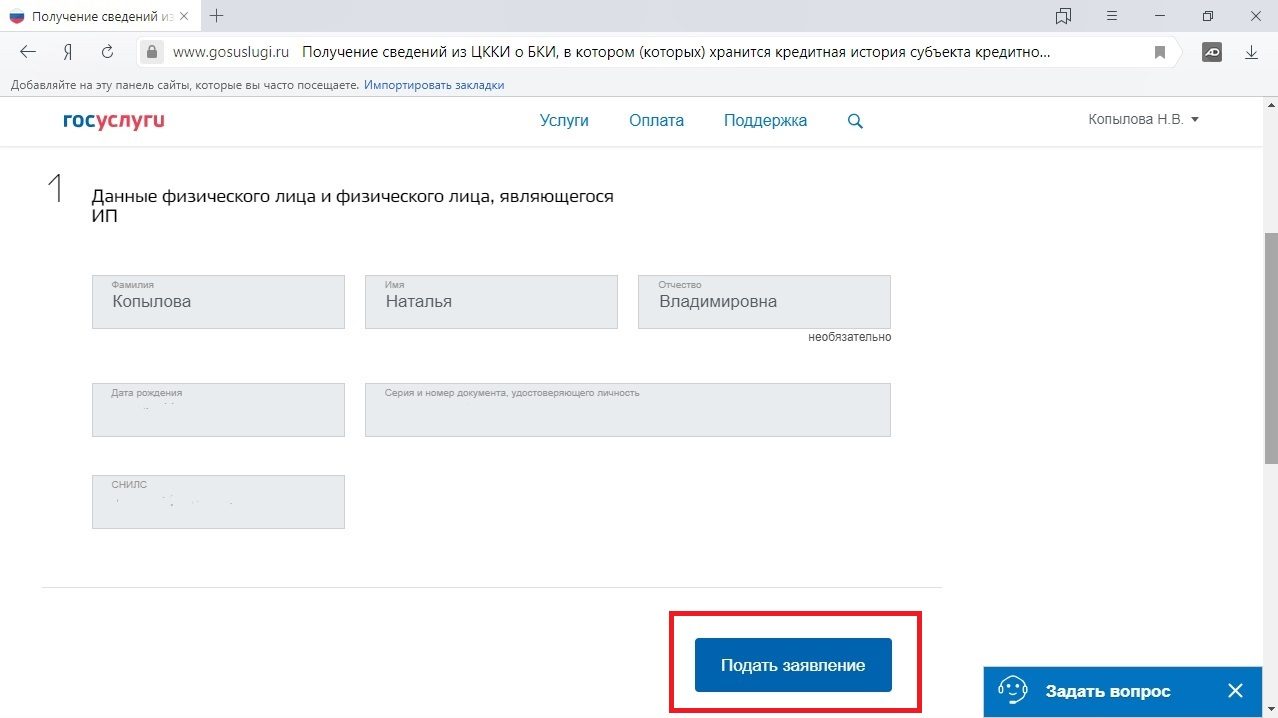The width and height of the screenshot is (1278, 718).
Task: Open the Поддержка section
Action: [x=765, y=120]
